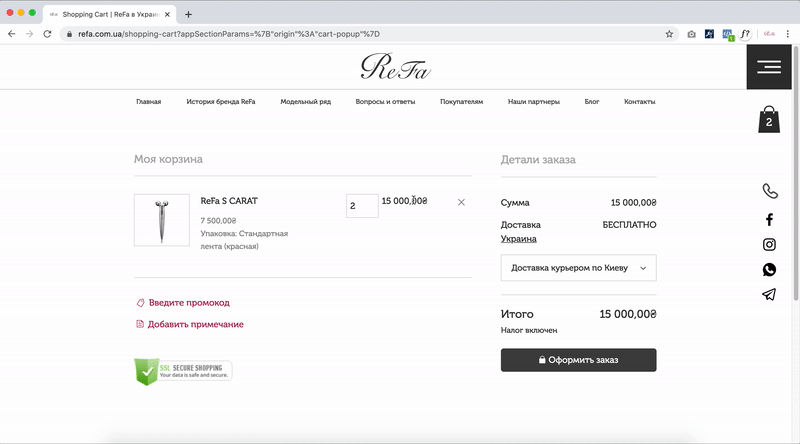Expand the delivery method dropdown
This screenshot has width=800, height=444.
[579, 267]
